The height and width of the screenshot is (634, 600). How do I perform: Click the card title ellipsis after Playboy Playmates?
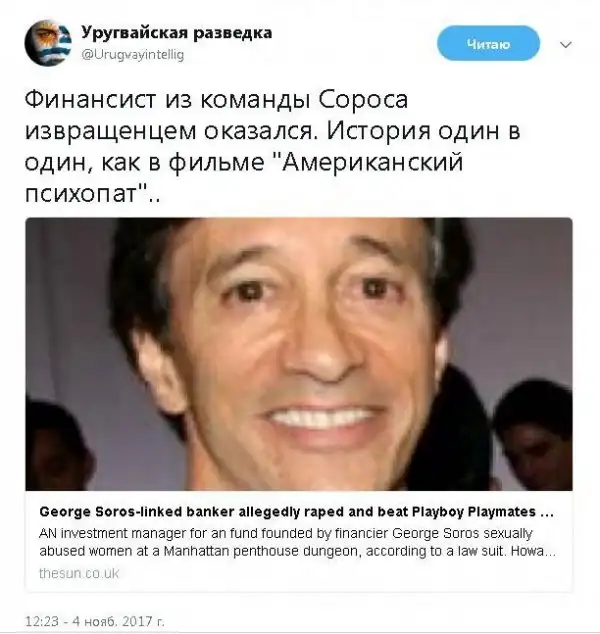[547, 513]
